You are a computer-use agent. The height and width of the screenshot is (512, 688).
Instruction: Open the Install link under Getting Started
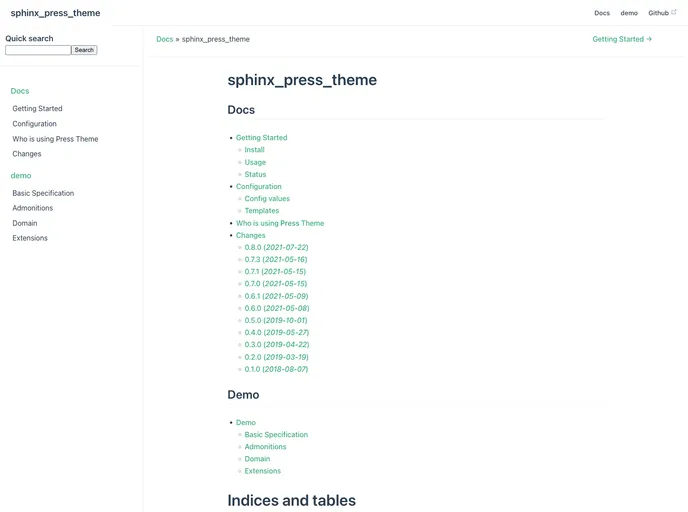[x=254, y=150]
